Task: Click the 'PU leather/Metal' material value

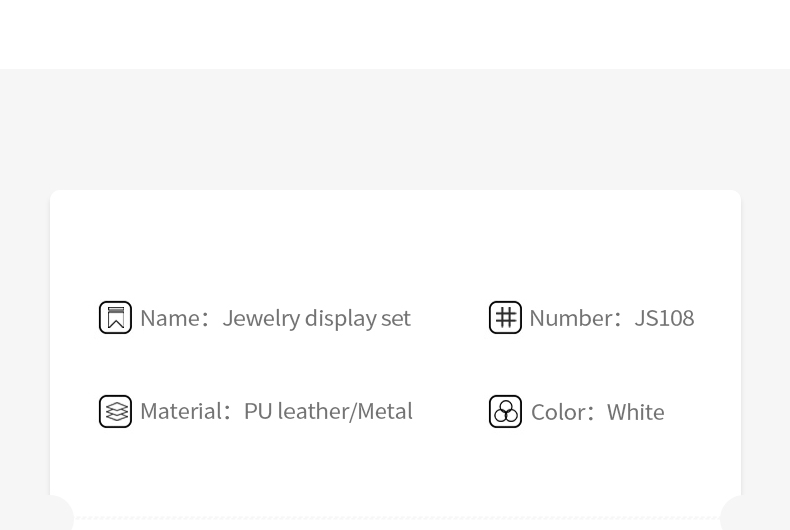Action: click(x=328, y=412)
